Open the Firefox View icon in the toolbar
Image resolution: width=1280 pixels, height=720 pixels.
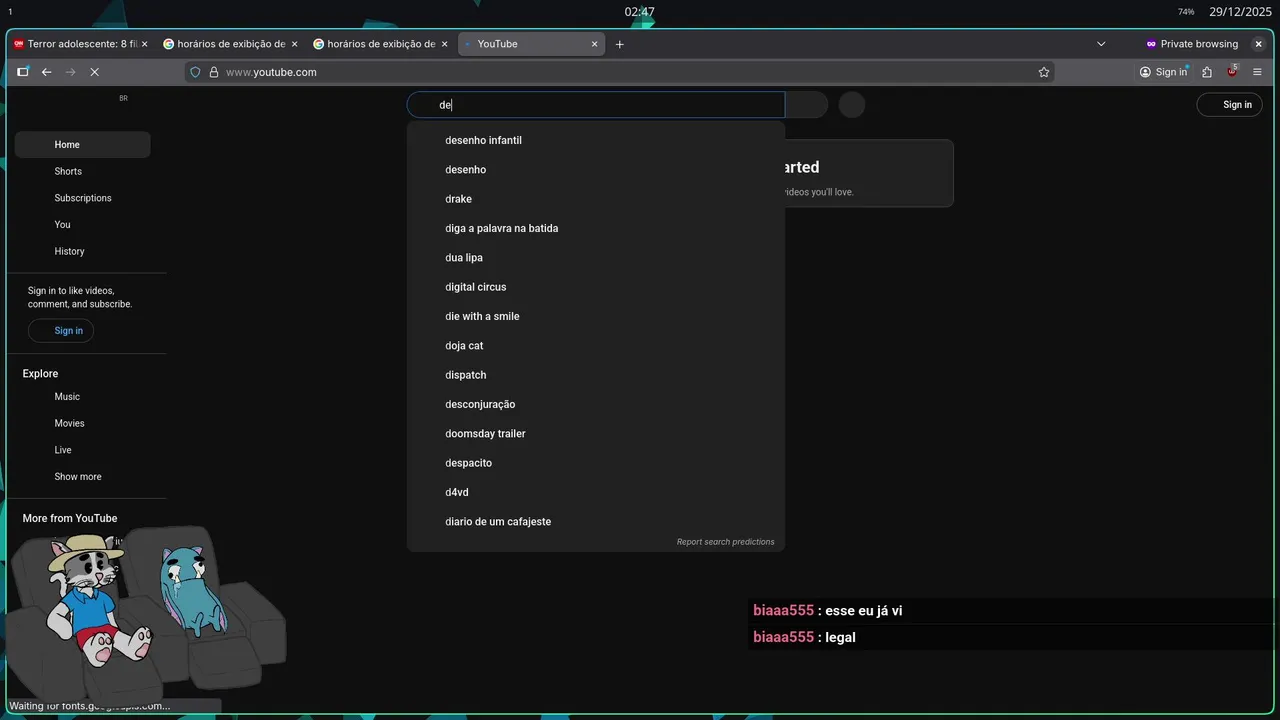click(22, 72)
